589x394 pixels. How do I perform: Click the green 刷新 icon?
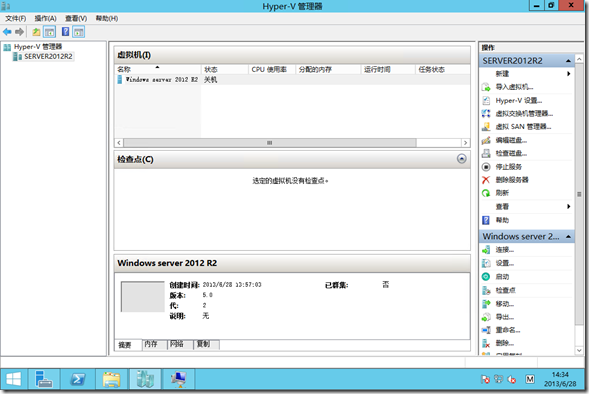click(486, 193)
